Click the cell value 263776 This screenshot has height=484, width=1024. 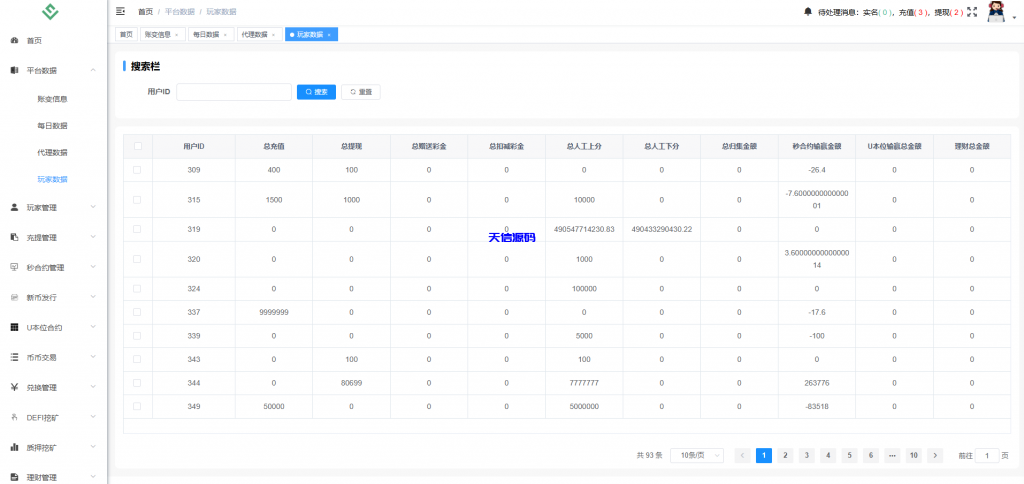[816, 383]
